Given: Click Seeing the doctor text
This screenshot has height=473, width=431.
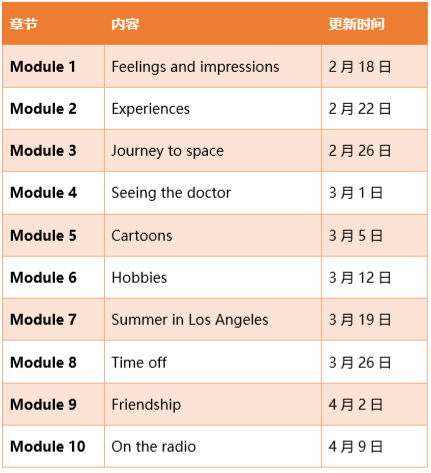Looking at the screenshot, I should [171, 193].
